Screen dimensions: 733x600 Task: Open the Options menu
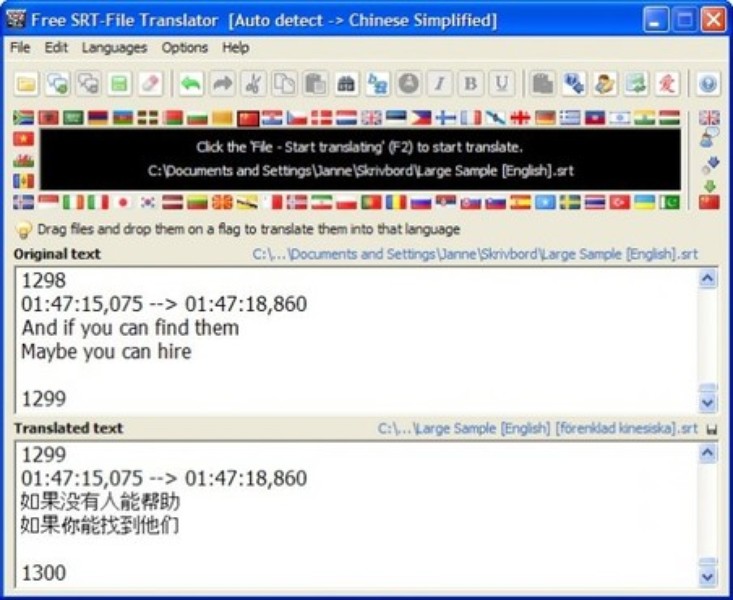[185, 47]
